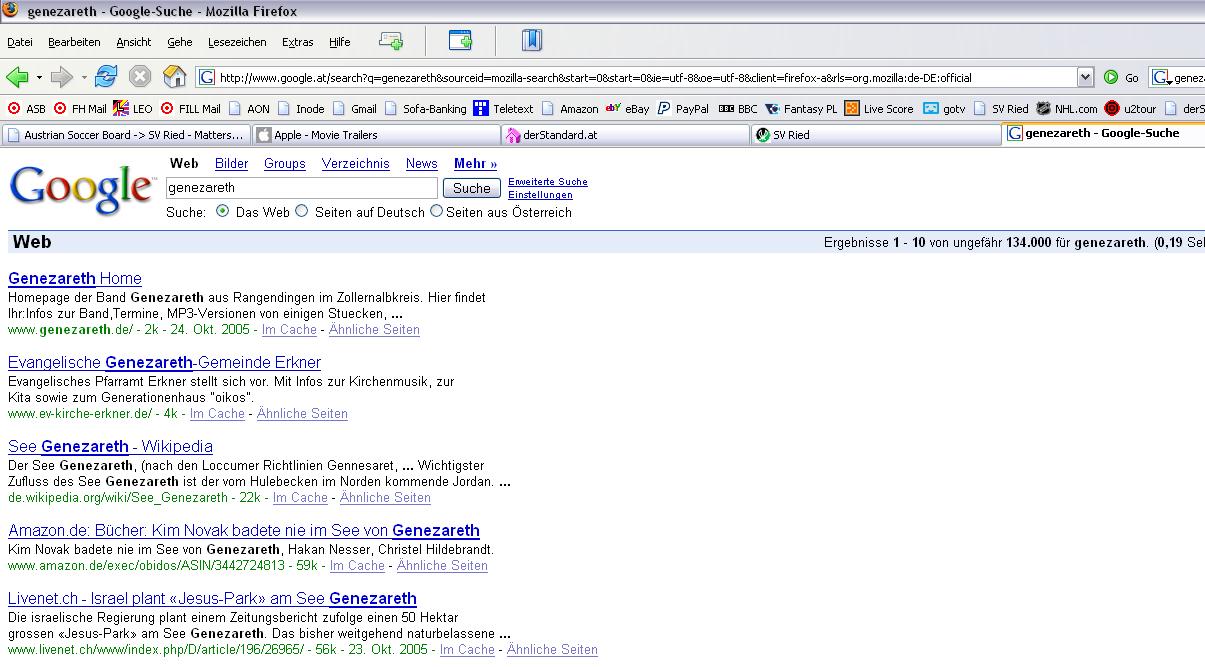
Task: Open the eBay bookmark
Action: [627, 109]
